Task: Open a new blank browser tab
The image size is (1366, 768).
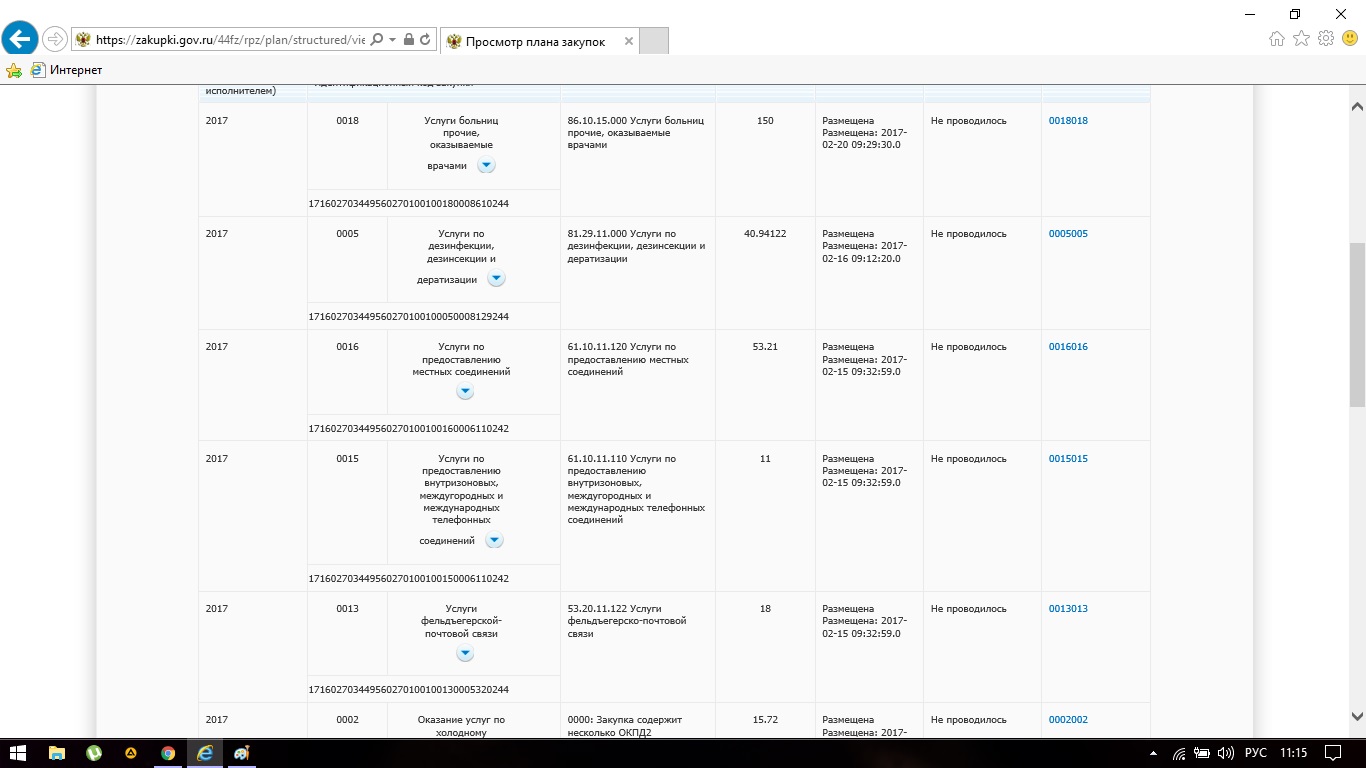Action: (653, 41)
